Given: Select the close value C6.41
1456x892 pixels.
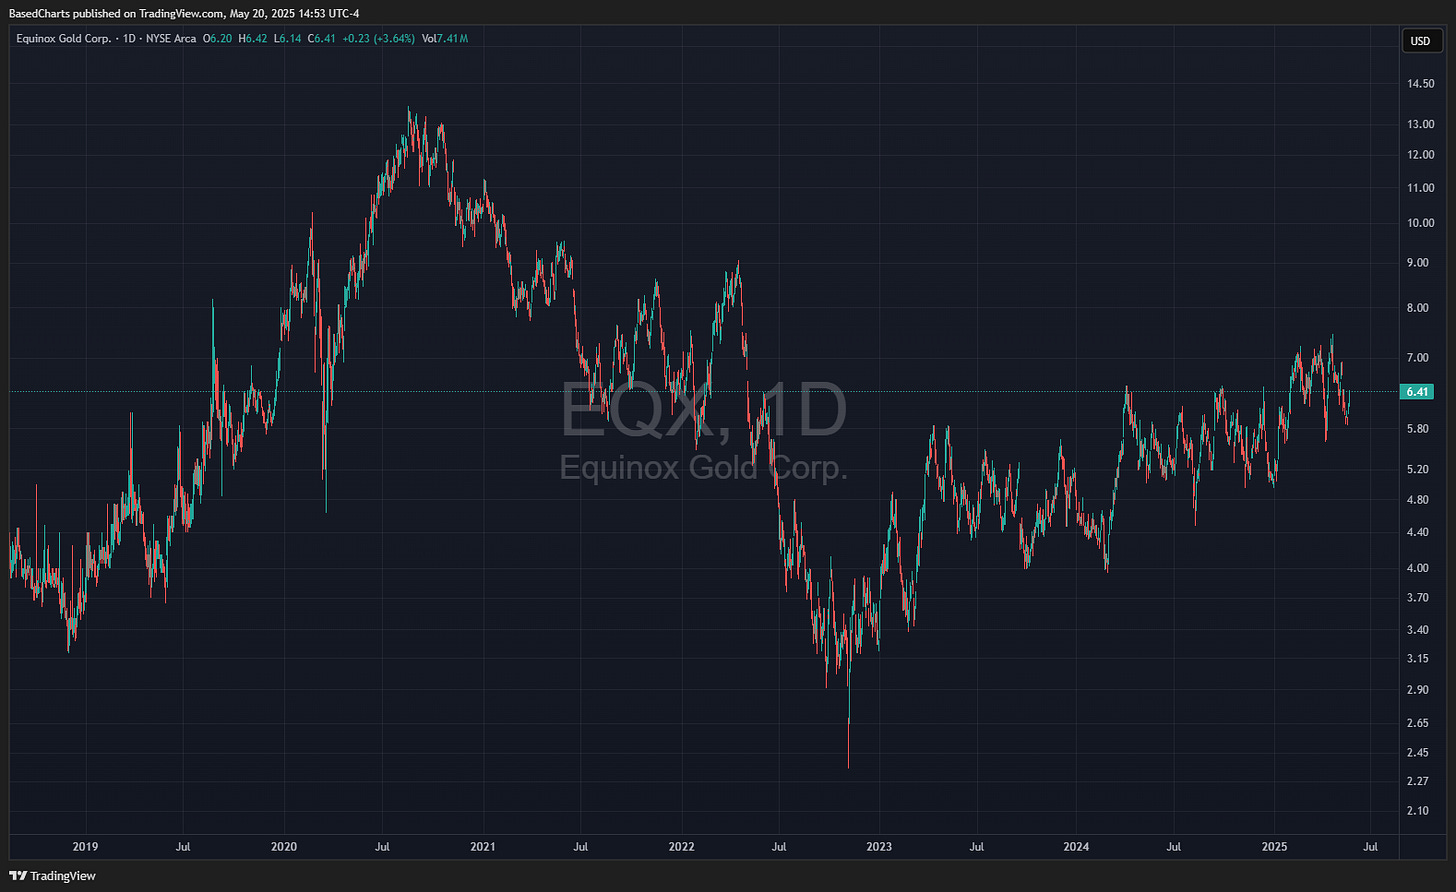Looking at the screenshot, I should 320,38.
